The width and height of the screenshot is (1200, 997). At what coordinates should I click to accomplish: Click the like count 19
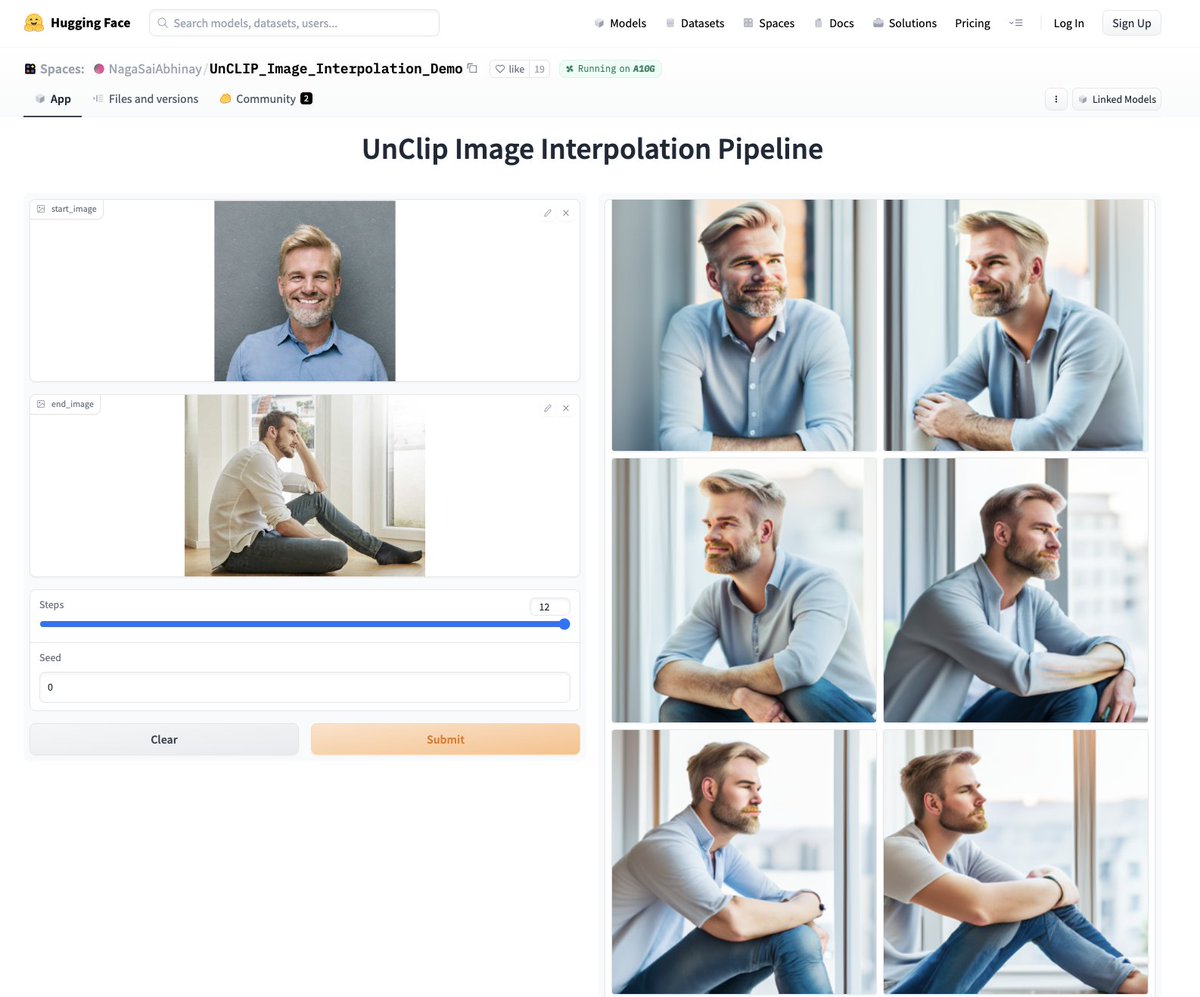tap(539, 69)
